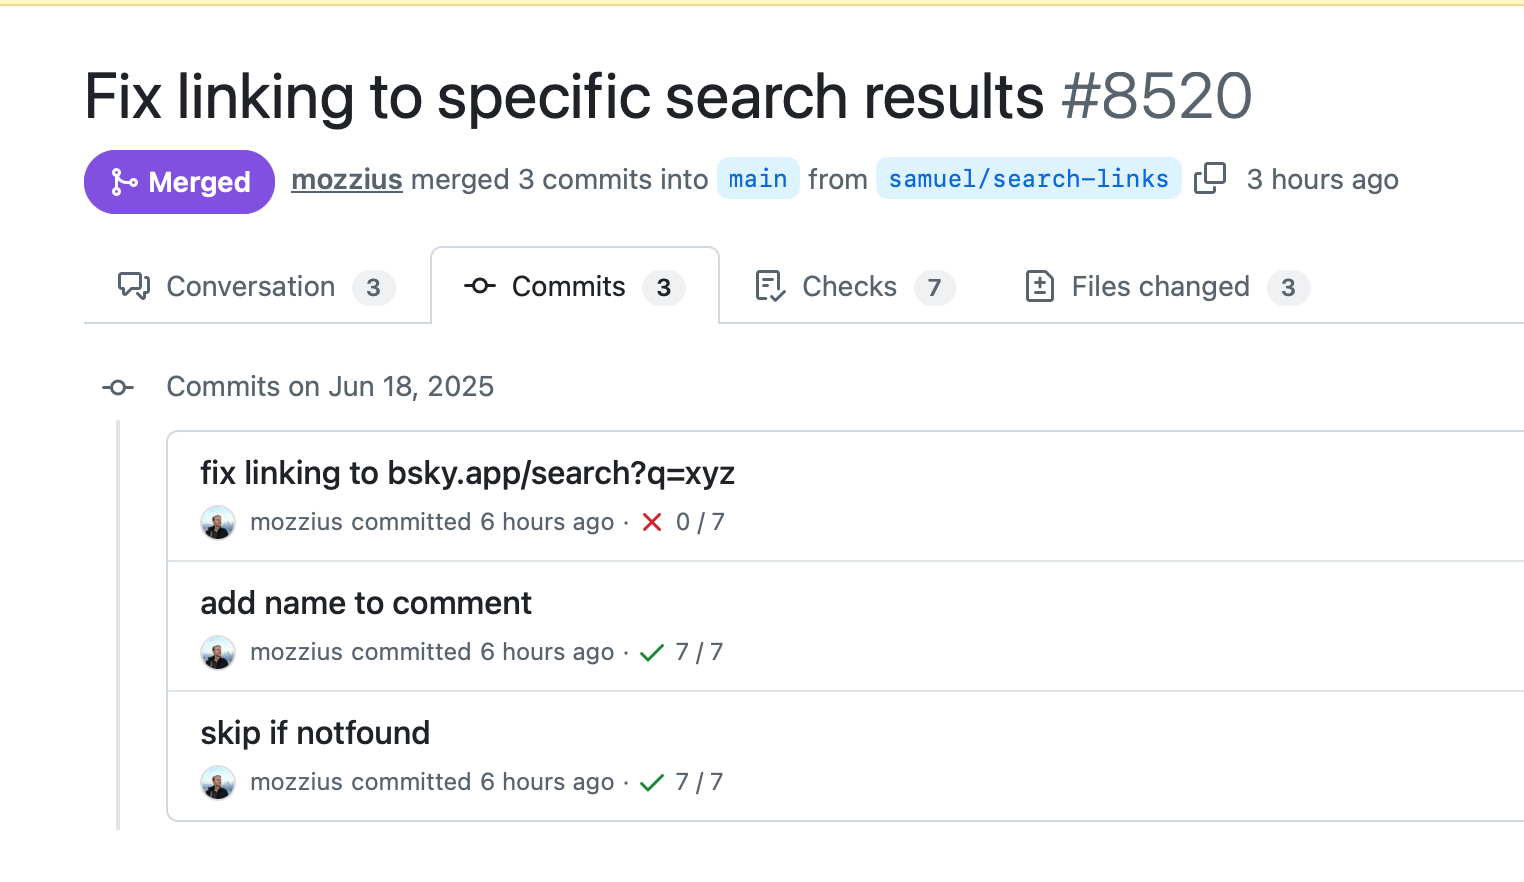Open the mozzius profile link in header

click(x=346, y=179)
